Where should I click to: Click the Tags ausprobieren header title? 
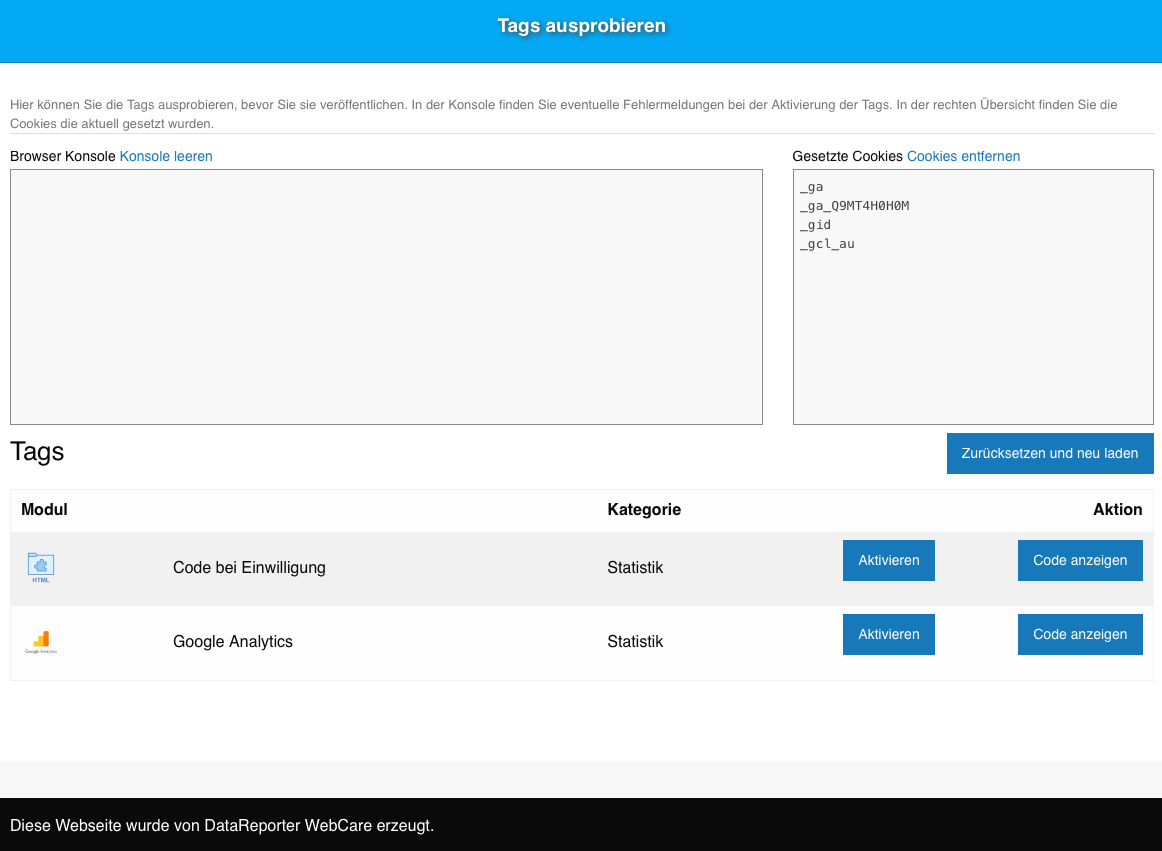click(x=581, y=26)
